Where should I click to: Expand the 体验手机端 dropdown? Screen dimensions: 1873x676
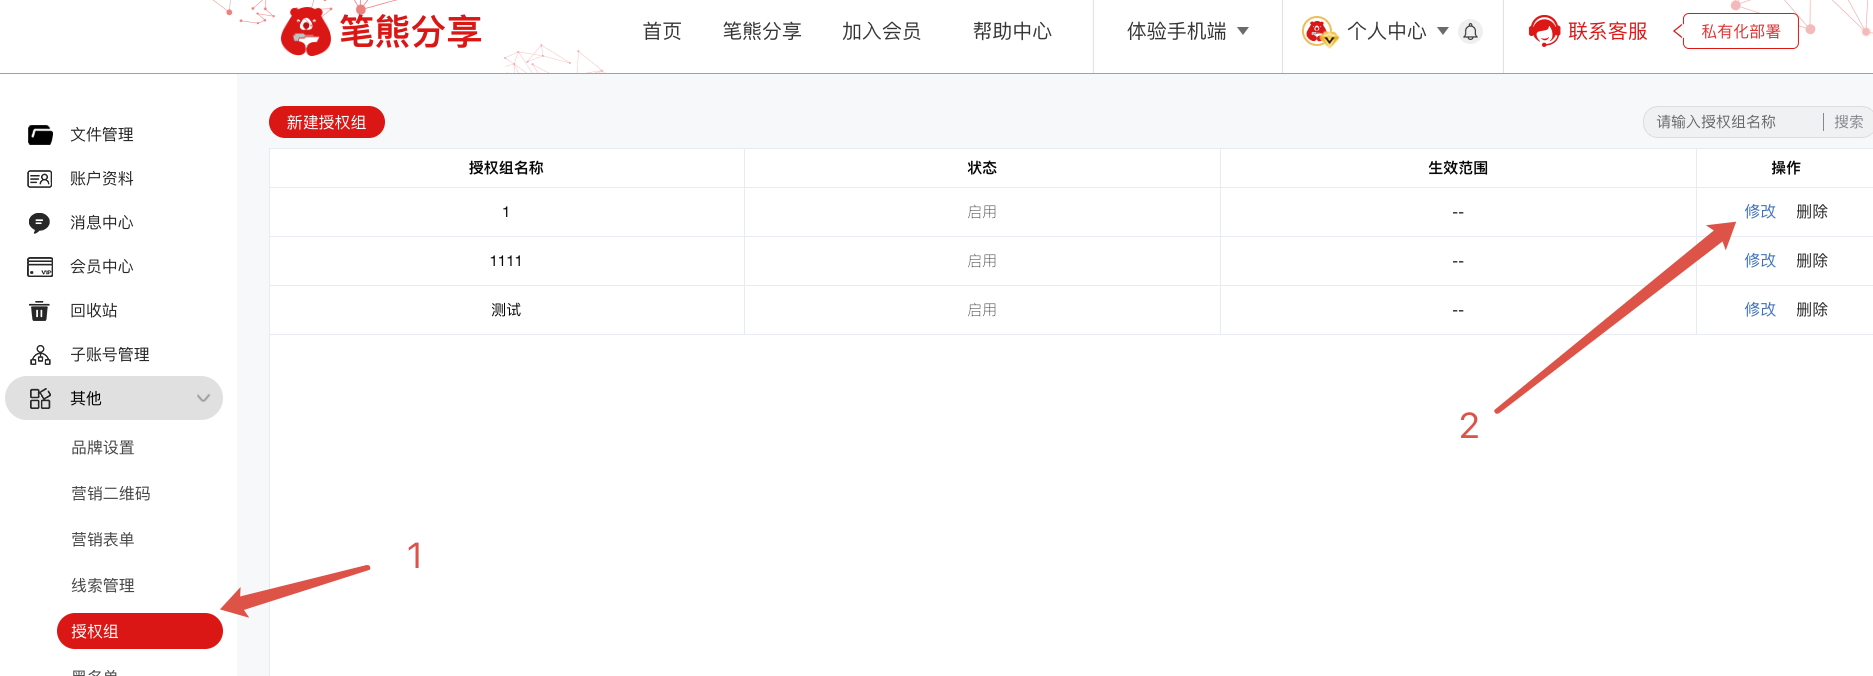[1187, 32]
